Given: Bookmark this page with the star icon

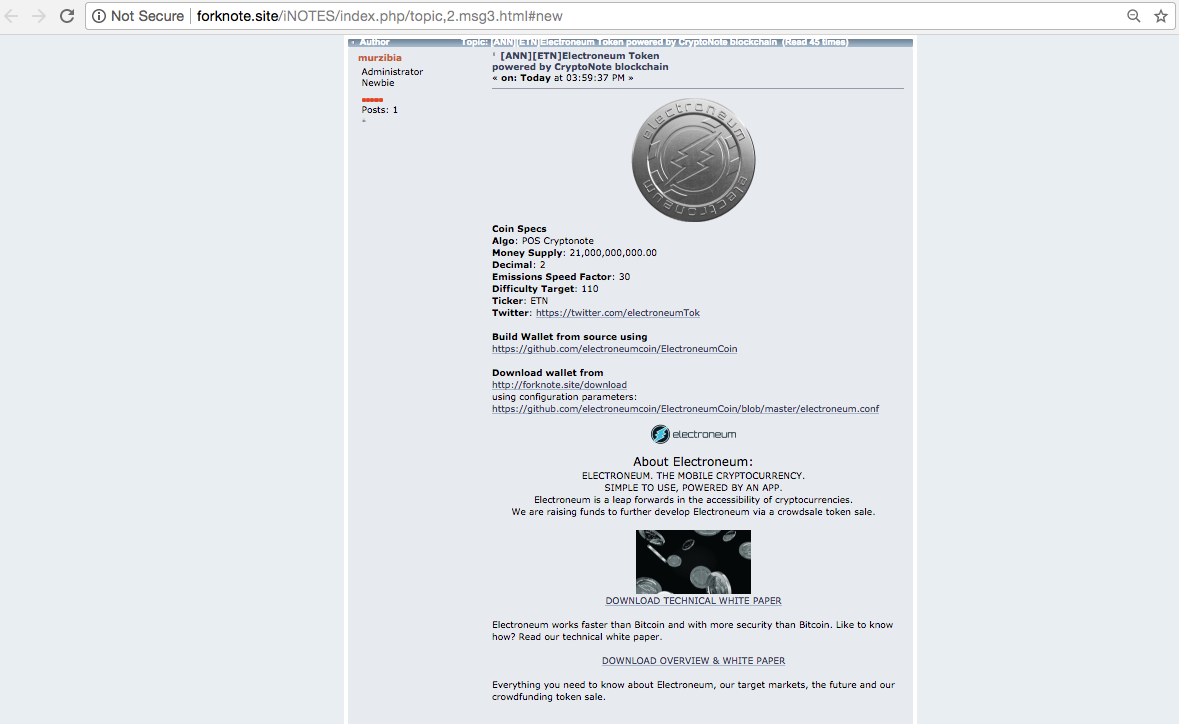Looking at the screenshot, I should 1161,16.
